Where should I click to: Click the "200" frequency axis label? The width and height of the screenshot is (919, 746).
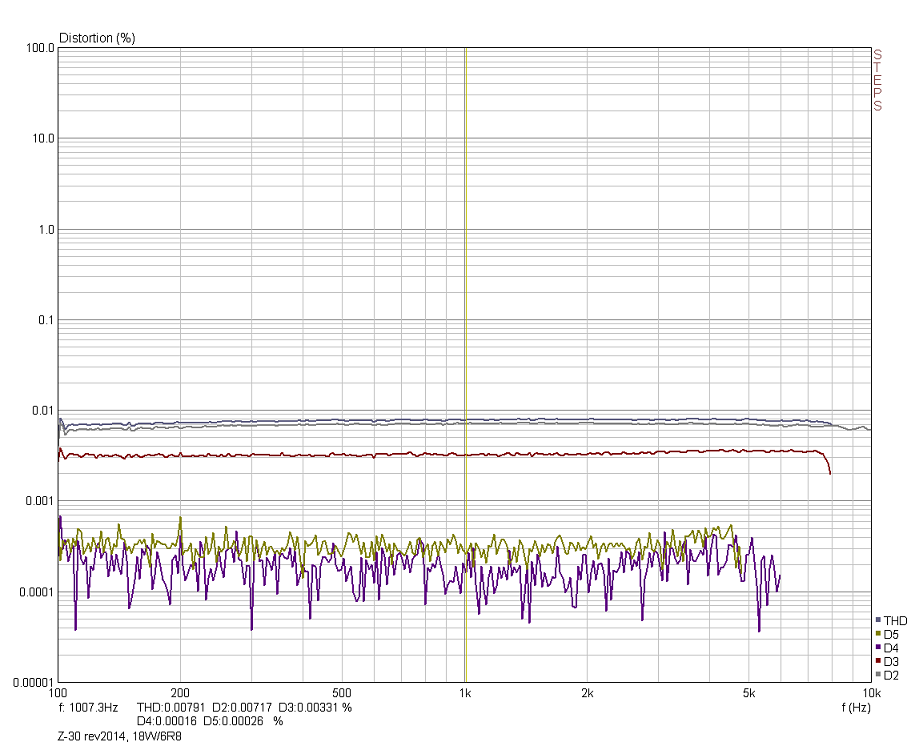(x=180, y=693)
